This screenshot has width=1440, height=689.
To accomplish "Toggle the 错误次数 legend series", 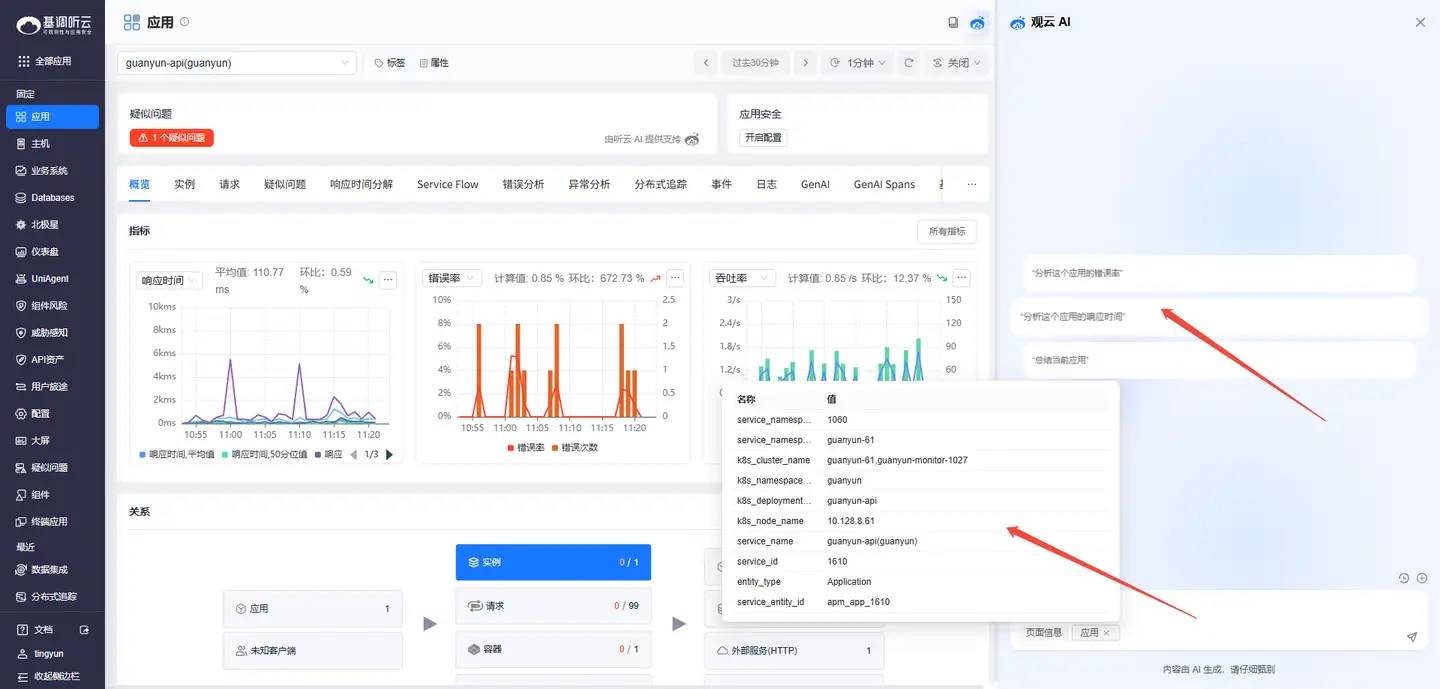I will click(578, 447).
